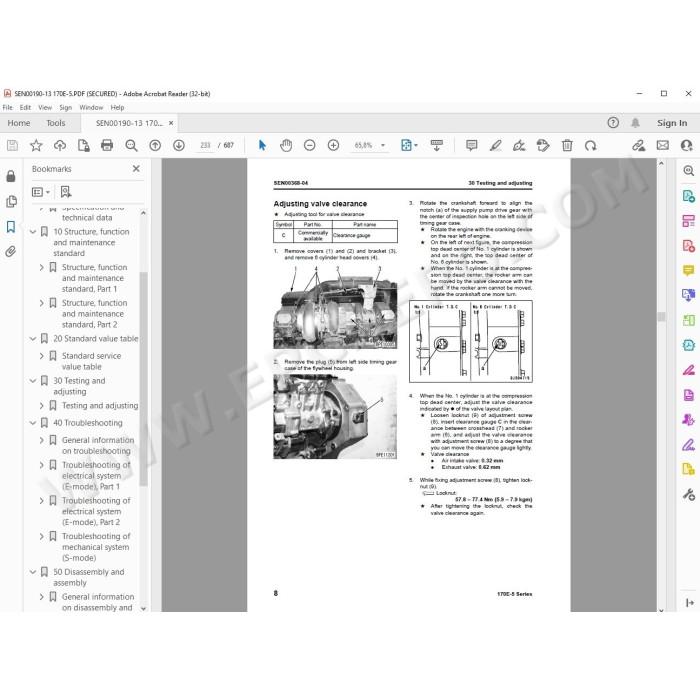Open the Window menu

pyautogui.click(x=91, y=107)
